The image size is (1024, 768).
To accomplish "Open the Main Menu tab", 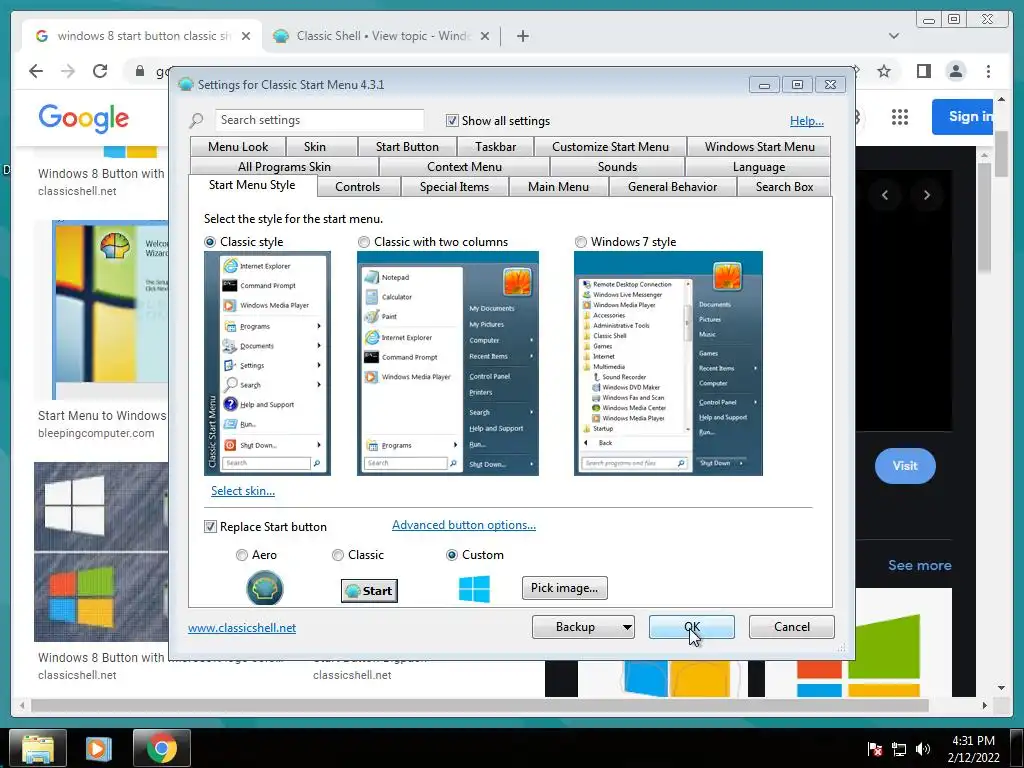I will click(x=558, y=187).
